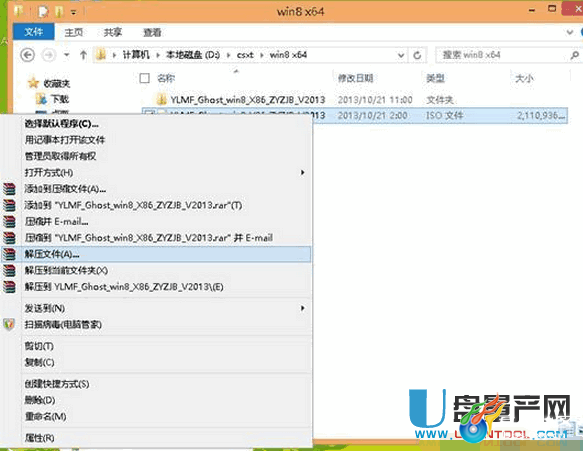Click the folder icon in the address bar

101,55
